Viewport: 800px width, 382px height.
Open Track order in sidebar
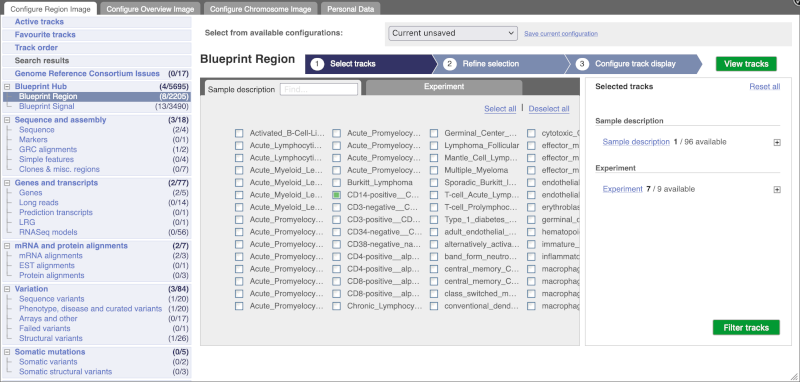(36, 47)
